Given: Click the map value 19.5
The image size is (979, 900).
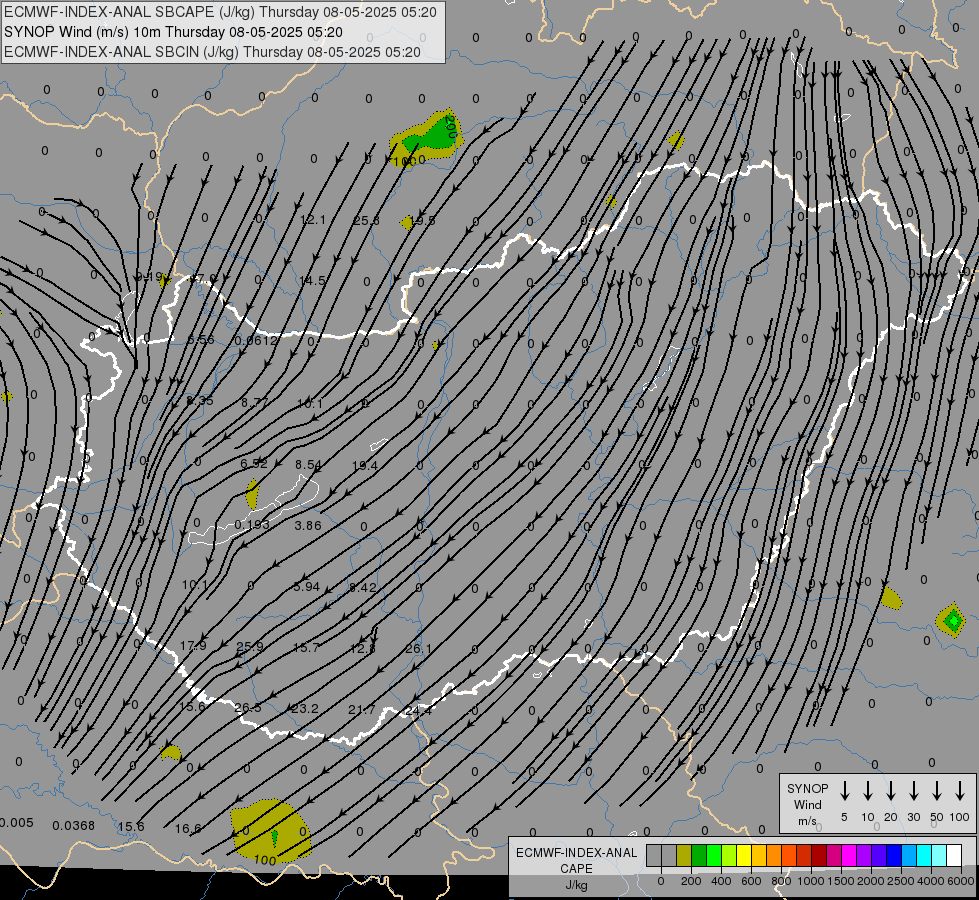Looking at the screenshot, I should point(422,220).
